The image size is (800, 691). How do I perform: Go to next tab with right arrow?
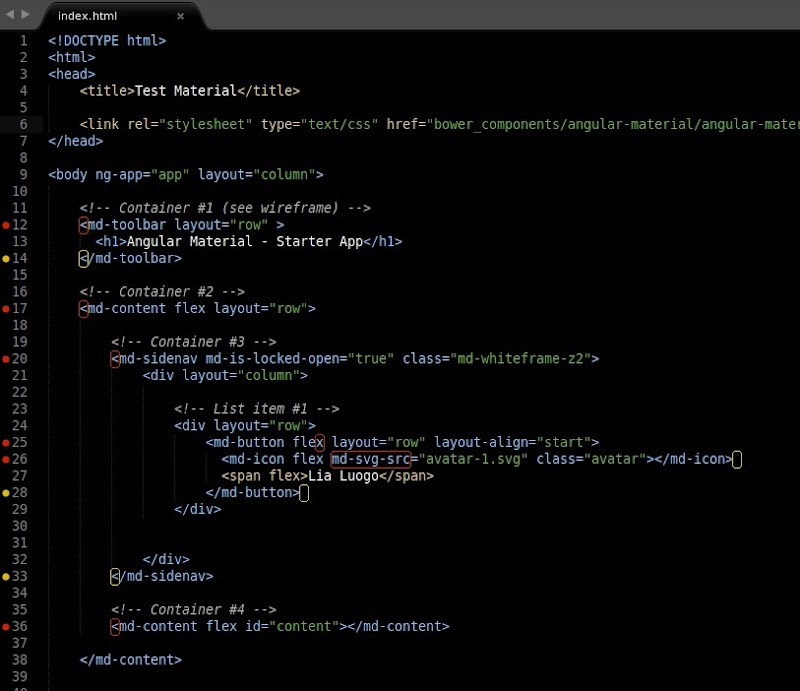coord(26,15)
